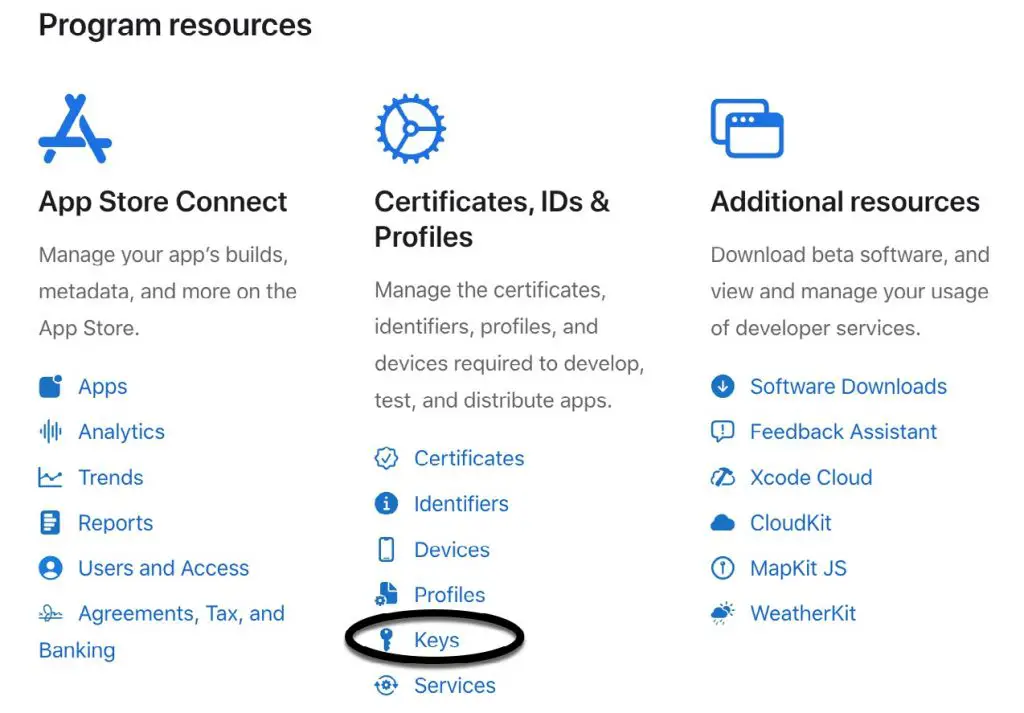
Task: Open the MapKit JS link
Action: pyautogui.click(x=798, y=568)
